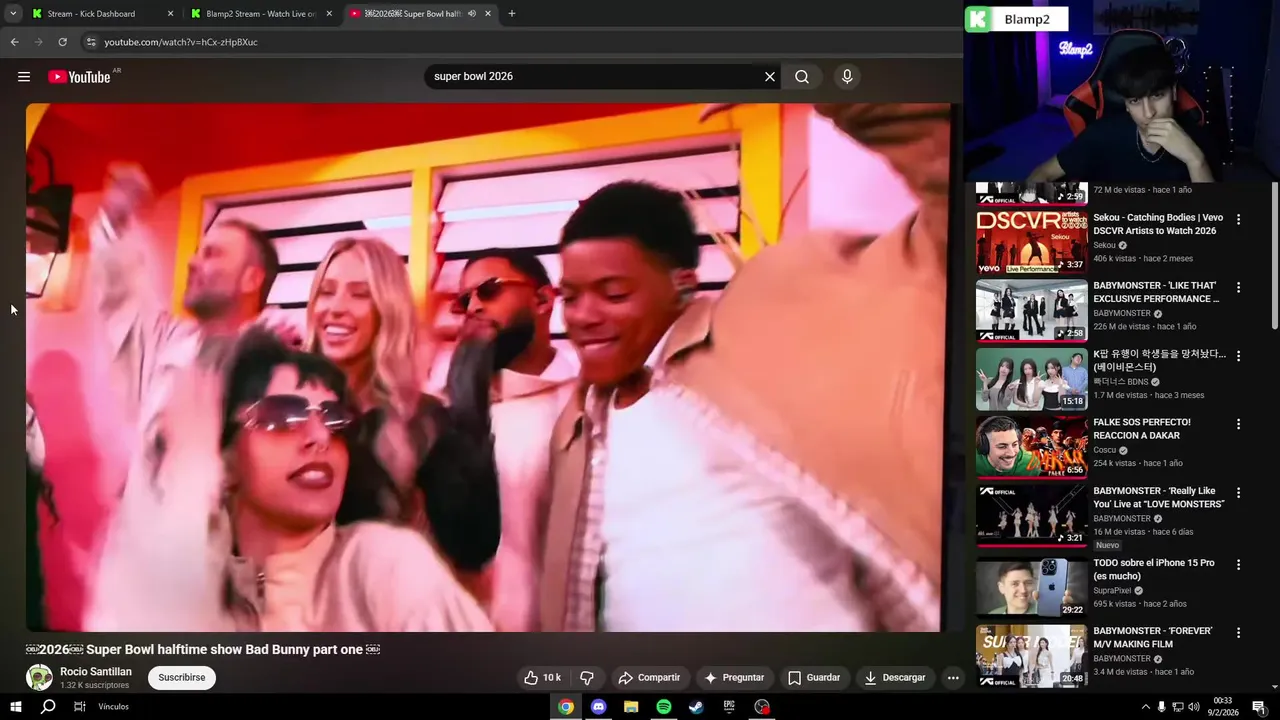Click the SupraPixel channel name
The width and height of the screenshot is (1280, 720).
[1112, 590]
